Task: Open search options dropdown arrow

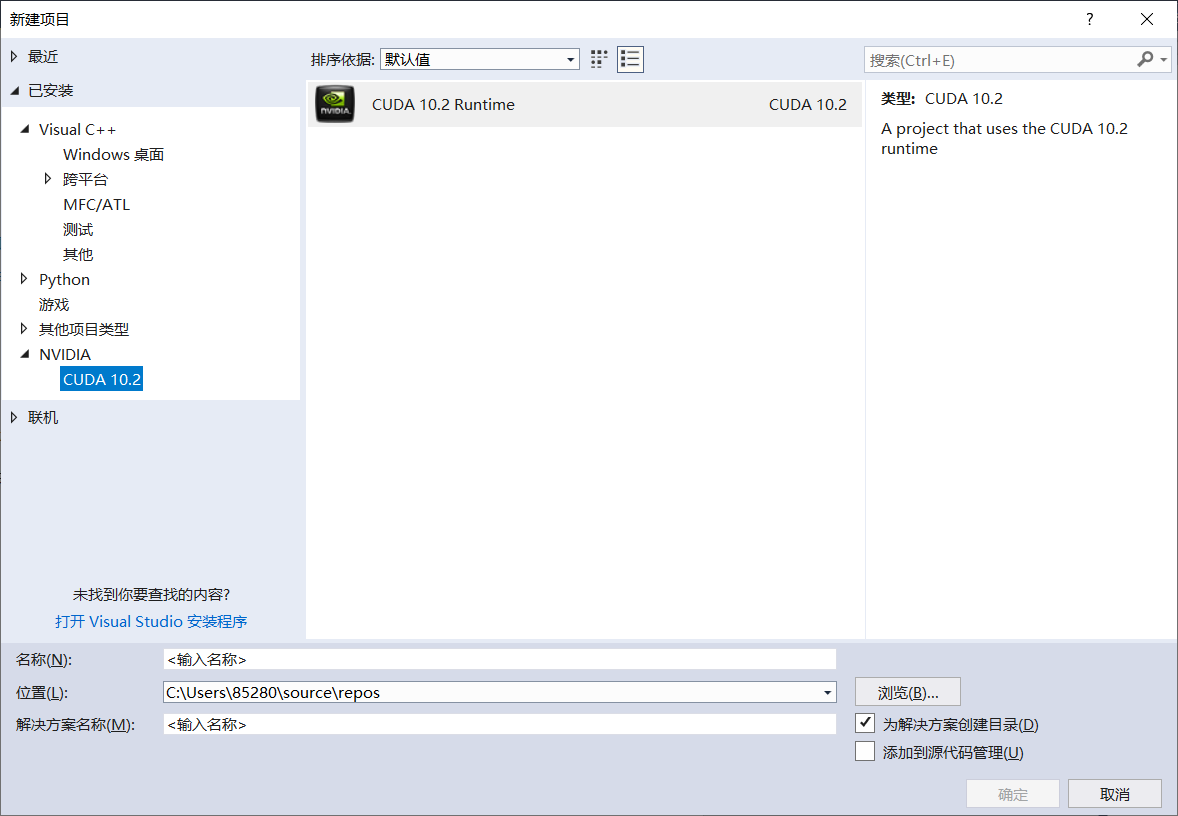Action: coord(1164,60)
